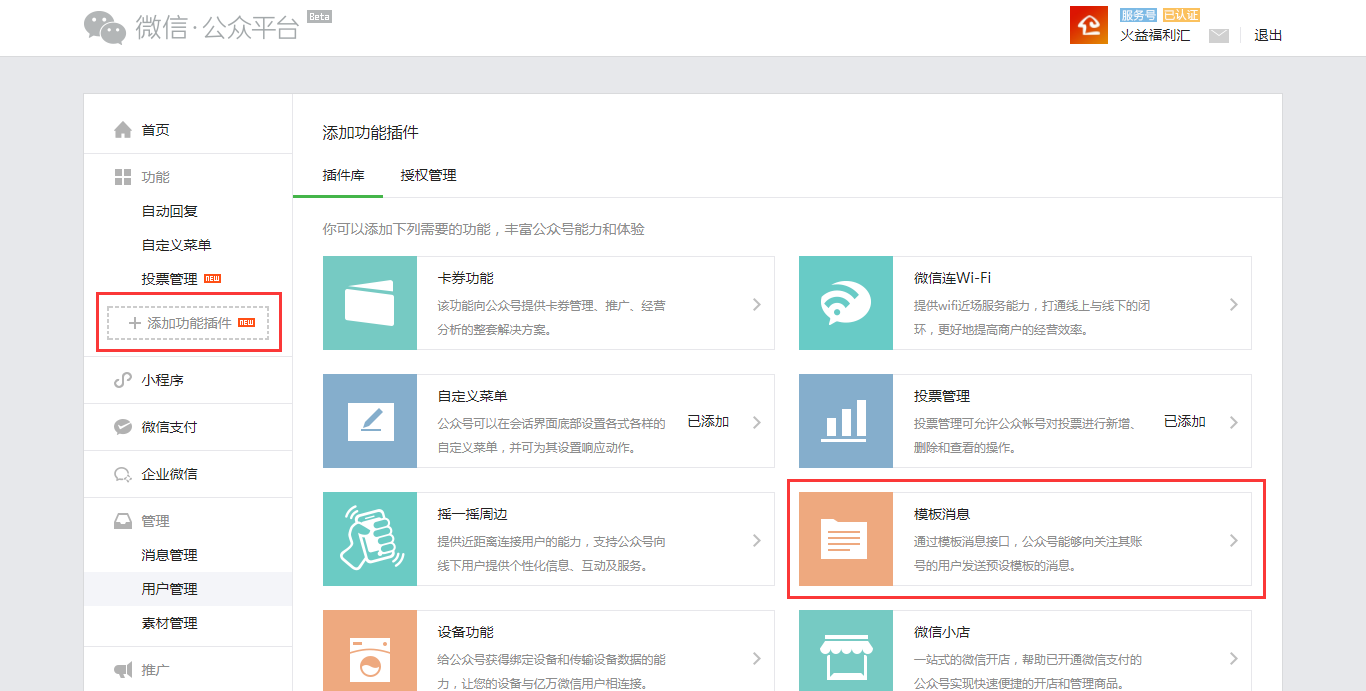Viewport: 1366px width, 691px height.
Task: Open 自动回复 in the sidebar
Action: 170,211
